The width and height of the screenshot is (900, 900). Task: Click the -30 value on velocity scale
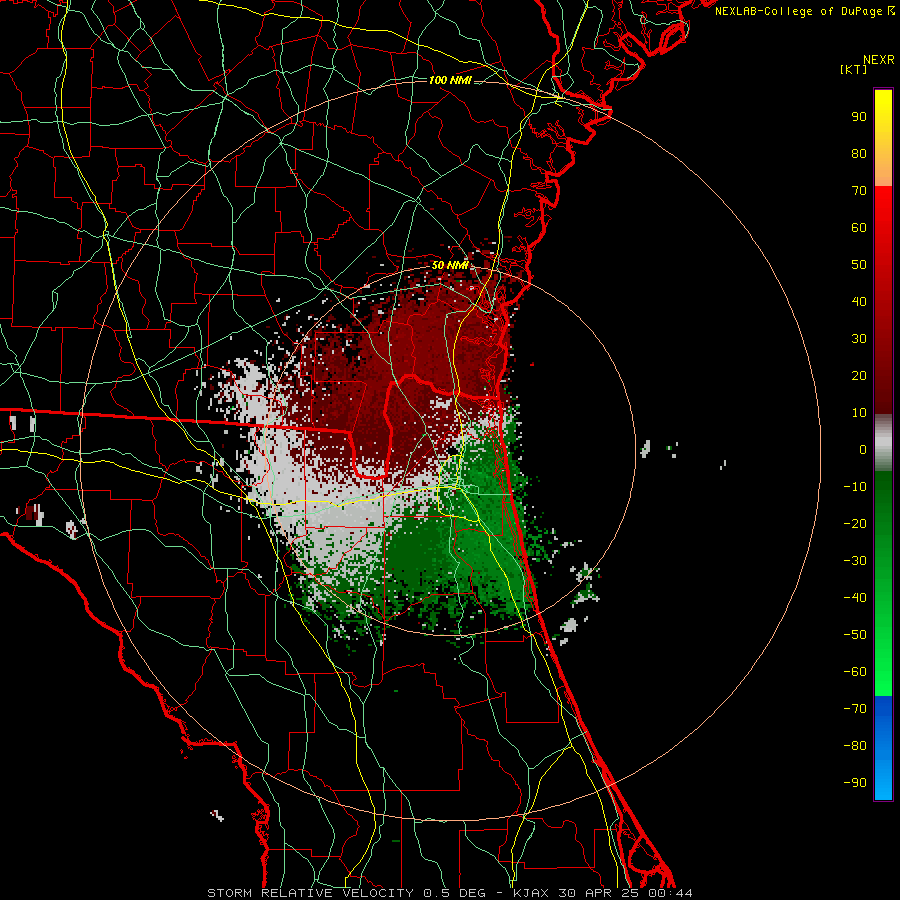(x=855, y=561)
